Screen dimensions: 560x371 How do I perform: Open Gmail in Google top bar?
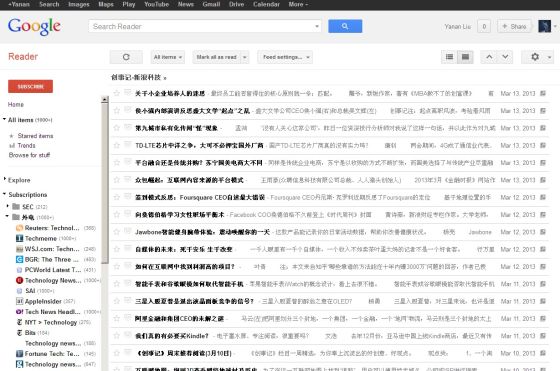click(211, 4)
